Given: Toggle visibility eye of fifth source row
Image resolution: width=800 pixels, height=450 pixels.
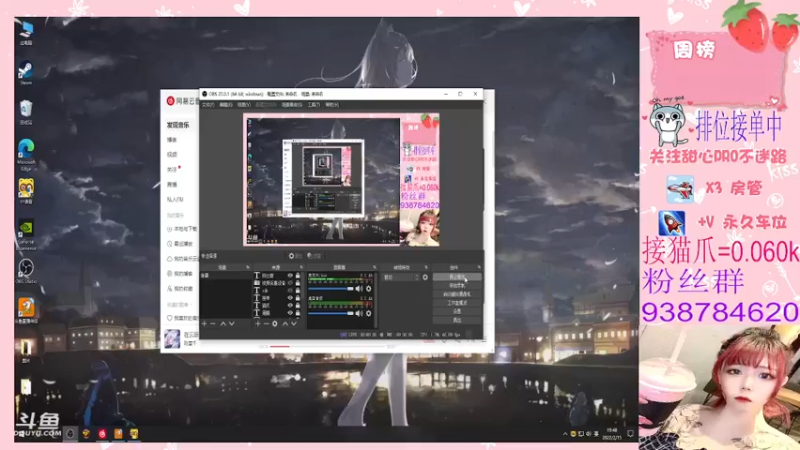Looking at the screenshot, I should [290, 305].
